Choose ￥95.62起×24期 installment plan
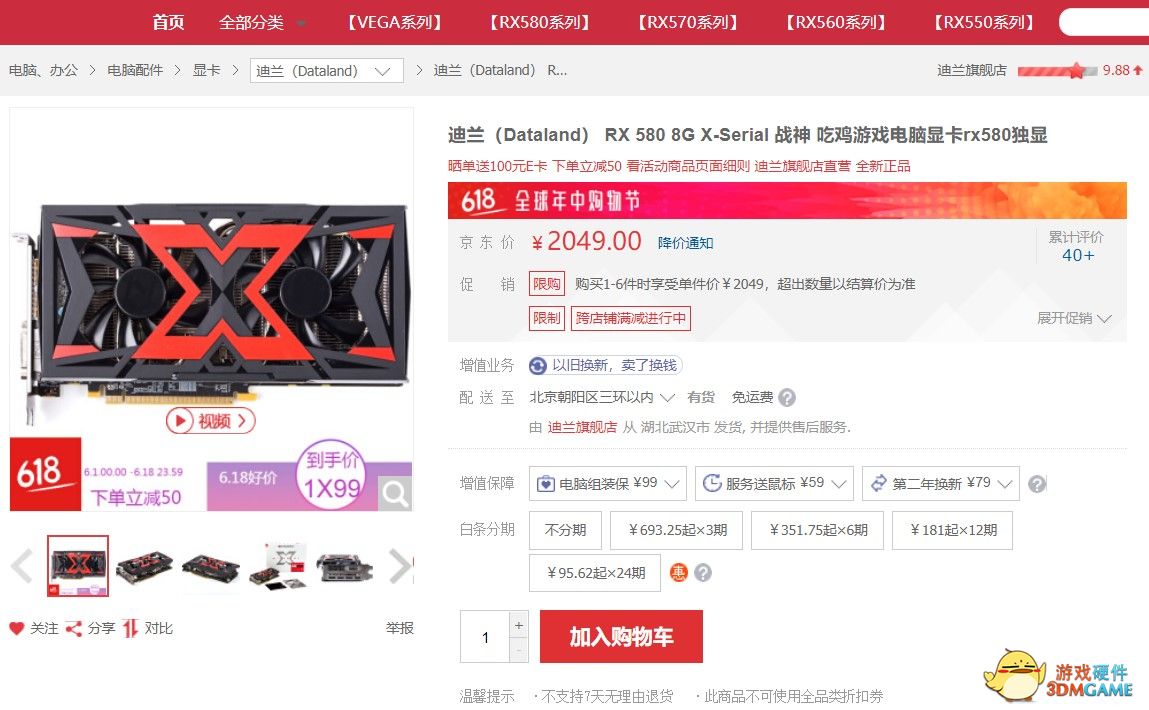This screenshot has width=1149, height=710. [x=595, y=572]
